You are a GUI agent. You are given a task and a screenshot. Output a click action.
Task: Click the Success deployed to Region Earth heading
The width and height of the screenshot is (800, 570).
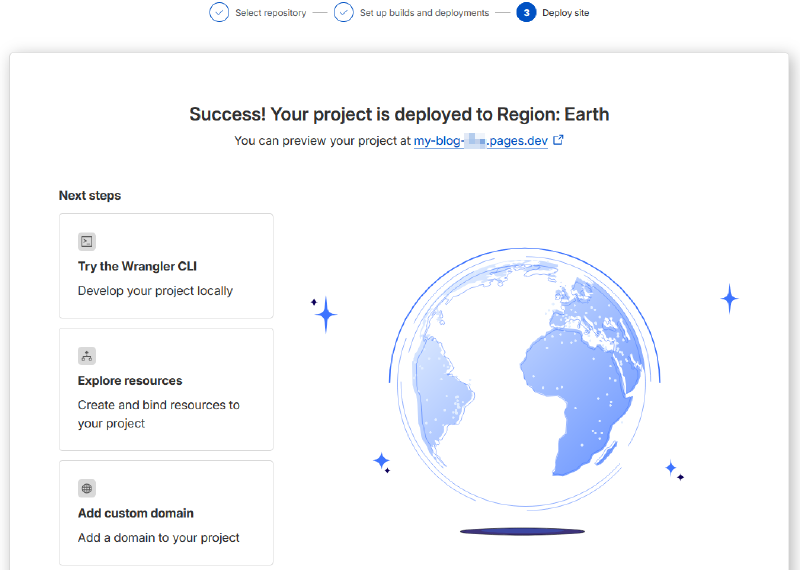tap(399, 114)
